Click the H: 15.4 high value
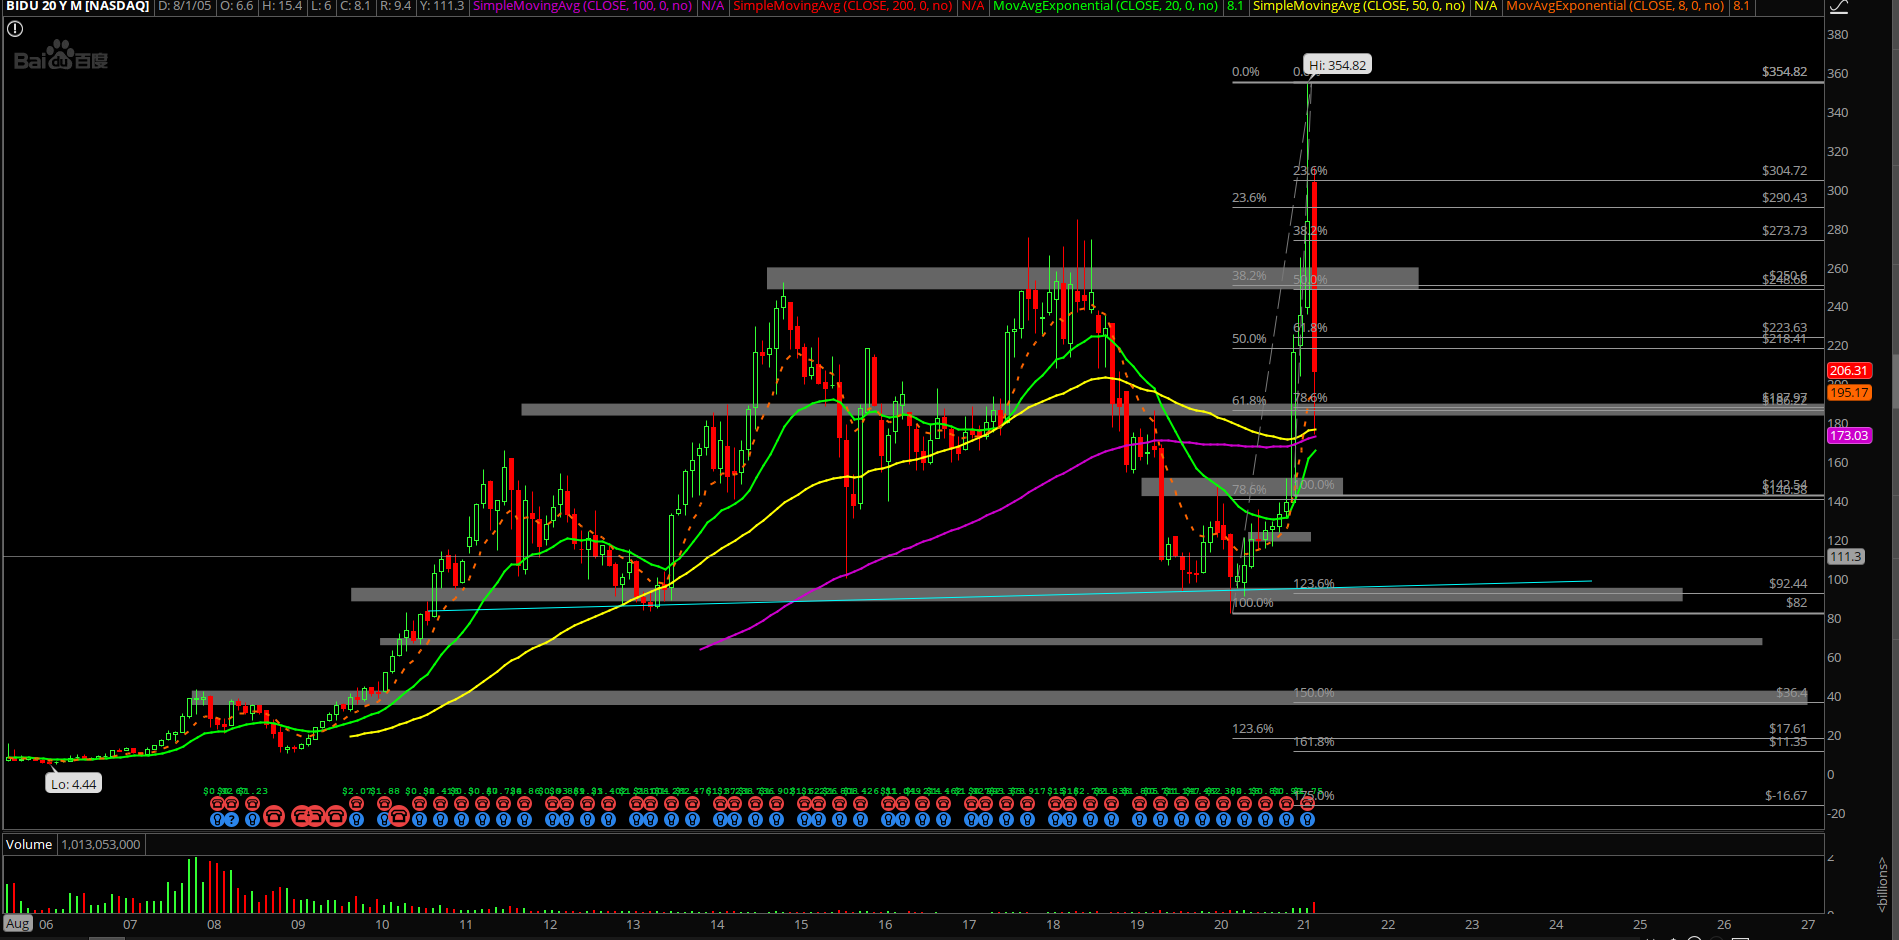Screen dimensions: 1899x940 [x=282, y=6]
